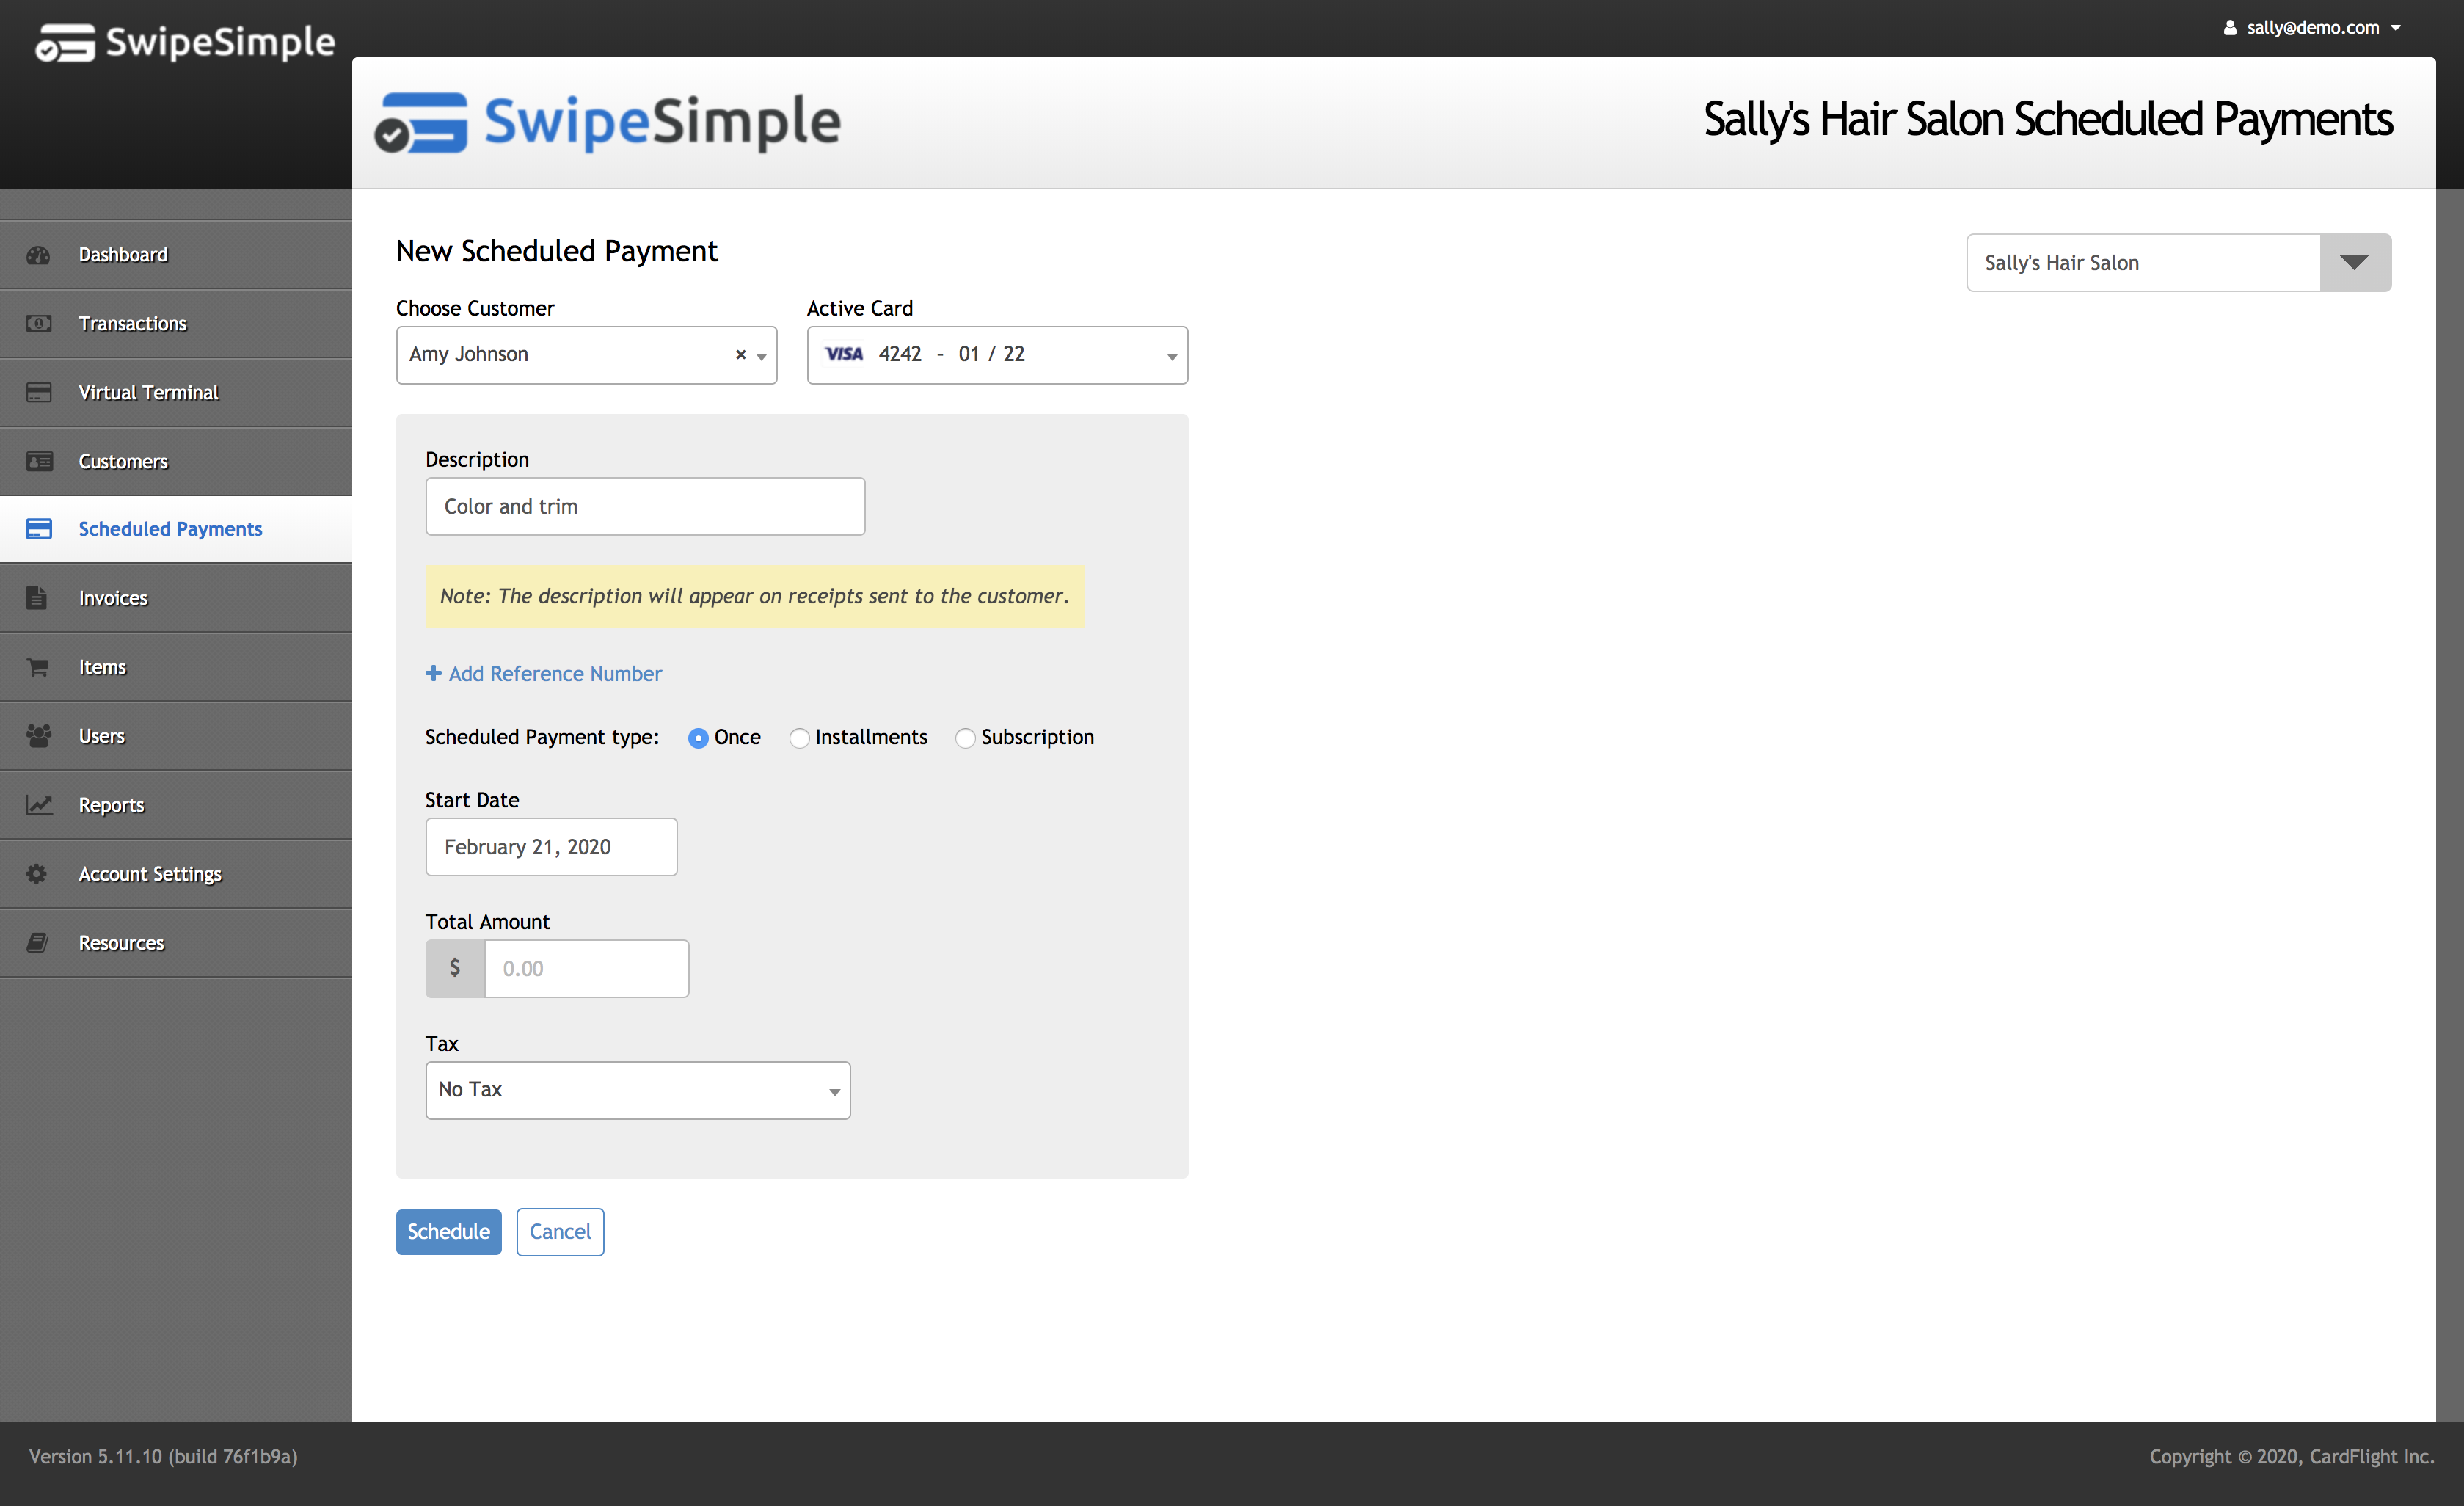
Task: Select the Items cart icon
Action: pos(39,666)
